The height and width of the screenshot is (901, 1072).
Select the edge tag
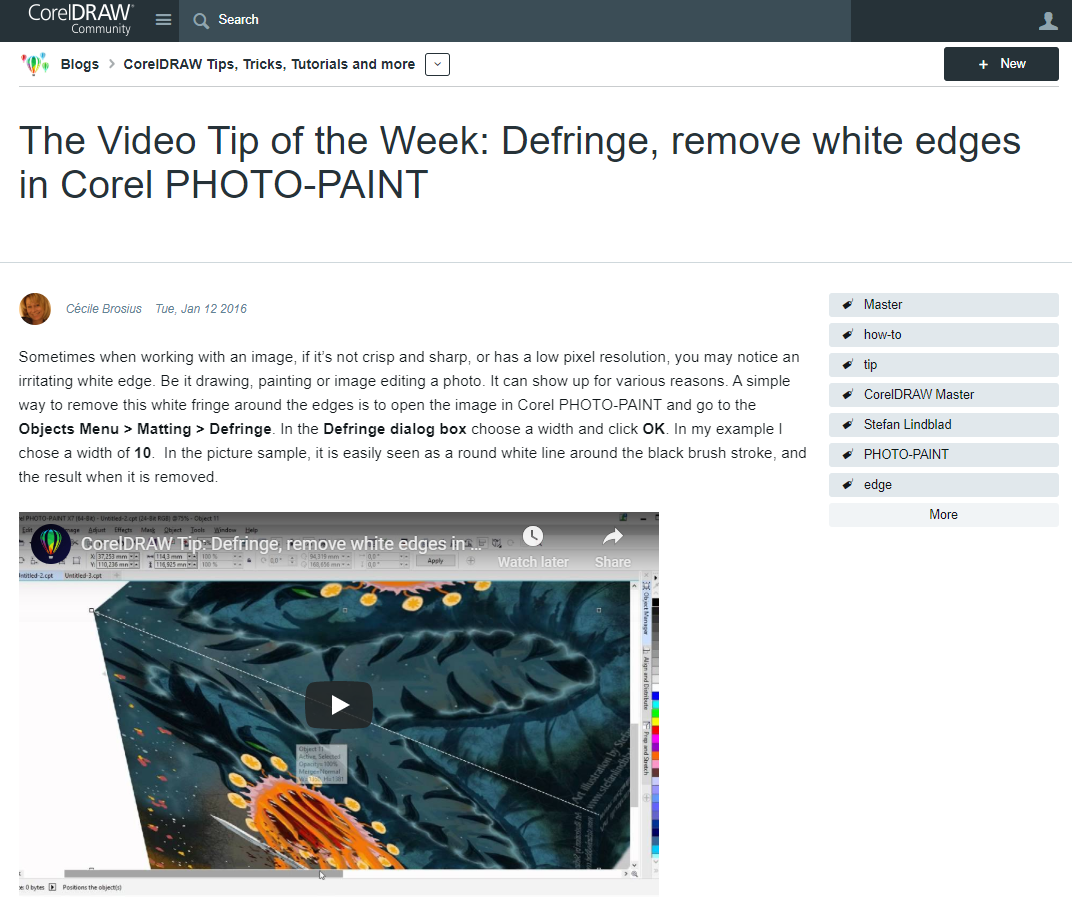[943, 485]
